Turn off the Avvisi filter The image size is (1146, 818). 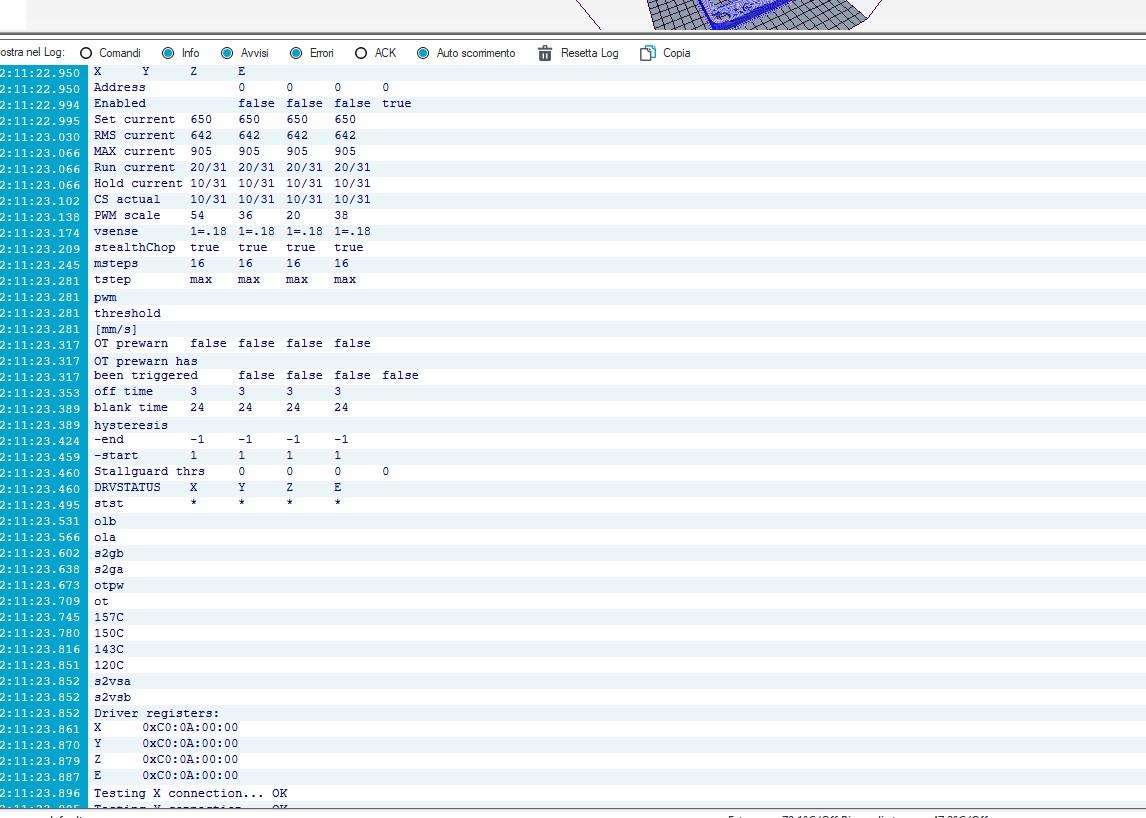point(227,53)
